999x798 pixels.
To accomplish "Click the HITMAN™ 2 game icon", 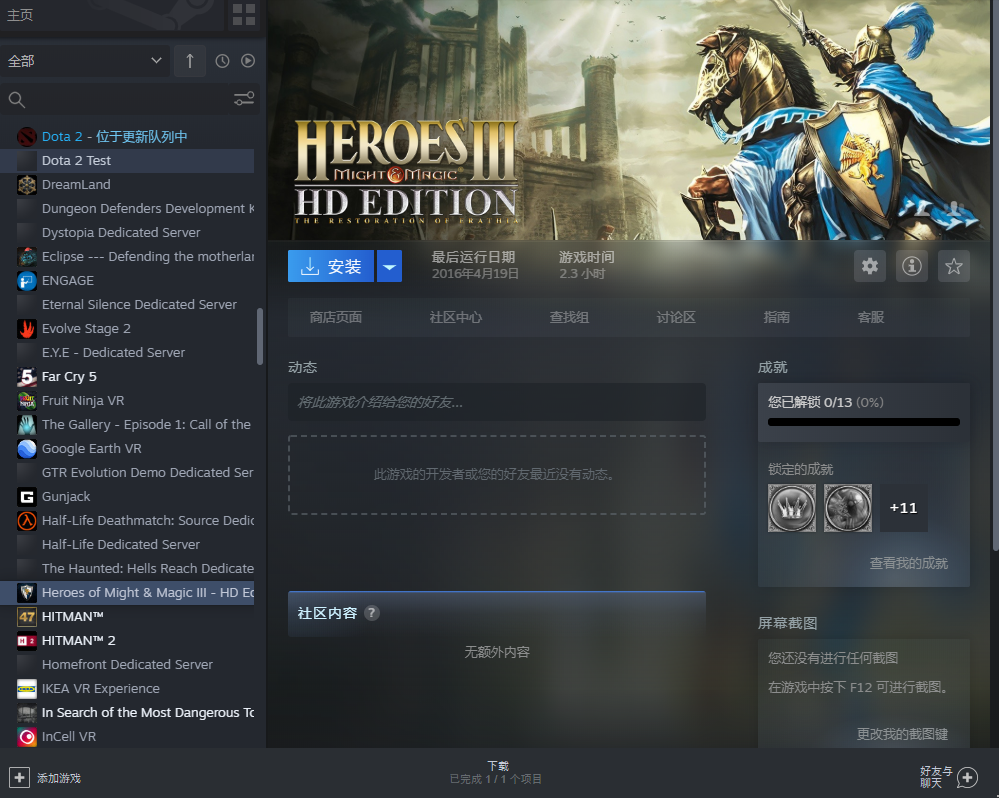I will click(27, 641).
